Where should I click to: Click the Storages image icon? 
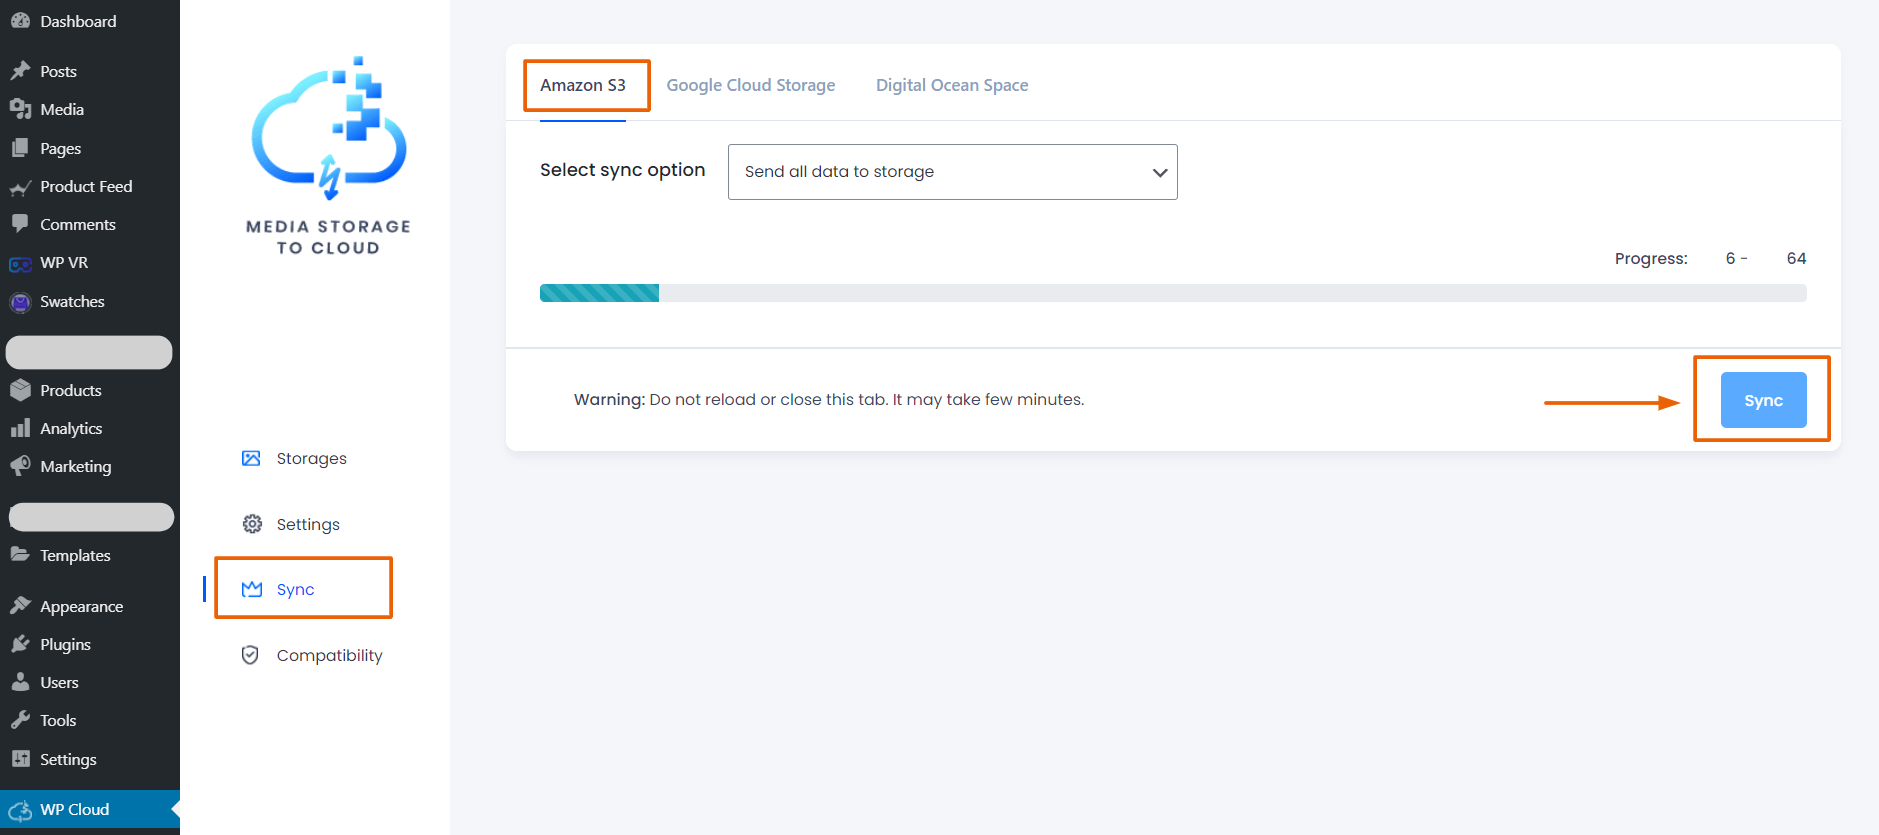coord(251,458)
